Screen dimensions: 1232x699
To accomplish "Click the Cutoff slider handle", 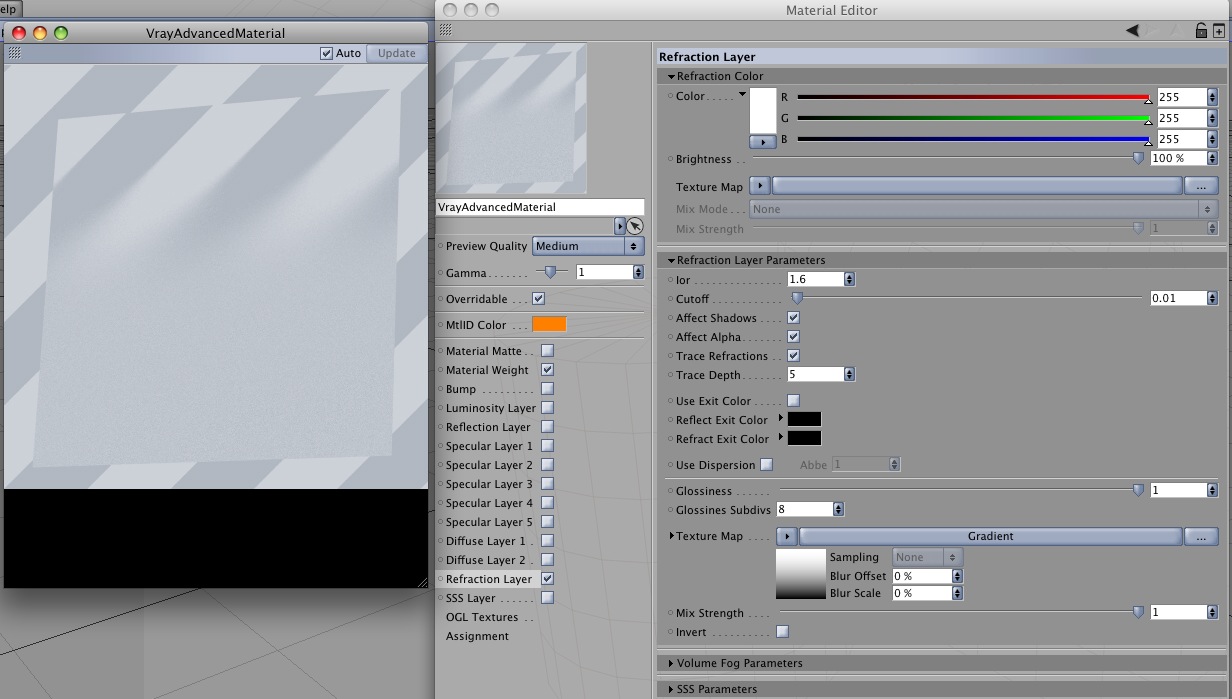I will (x=797, y=298).
